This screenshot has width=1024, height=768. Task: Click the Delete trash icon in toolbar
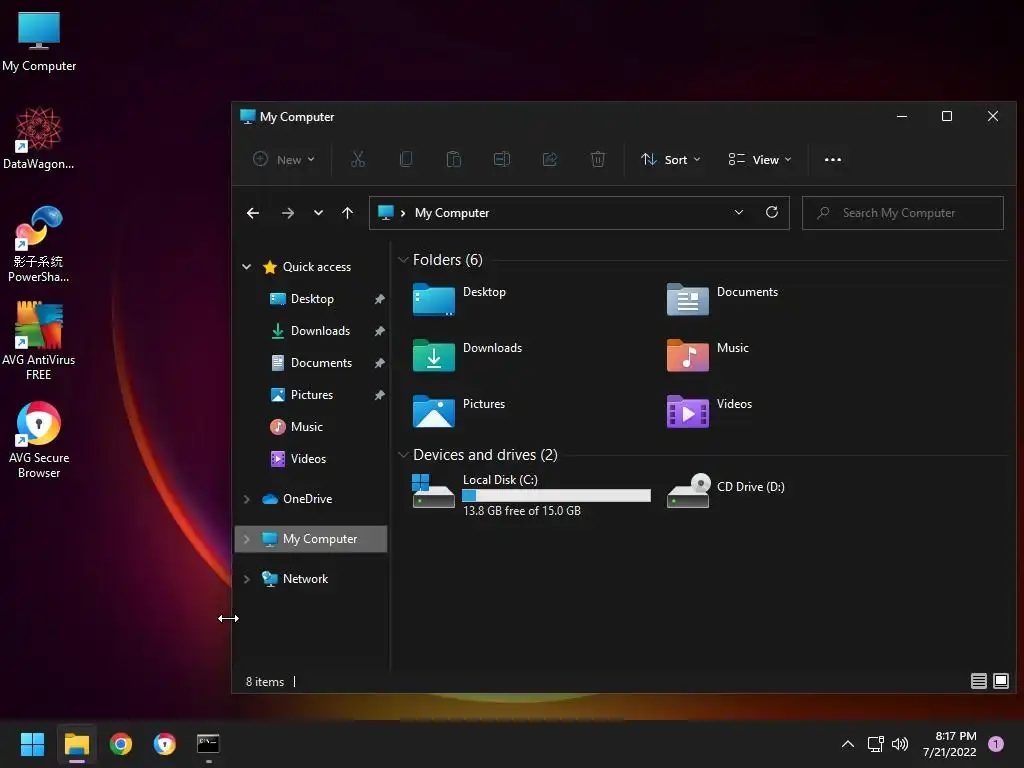coord(598,159)
